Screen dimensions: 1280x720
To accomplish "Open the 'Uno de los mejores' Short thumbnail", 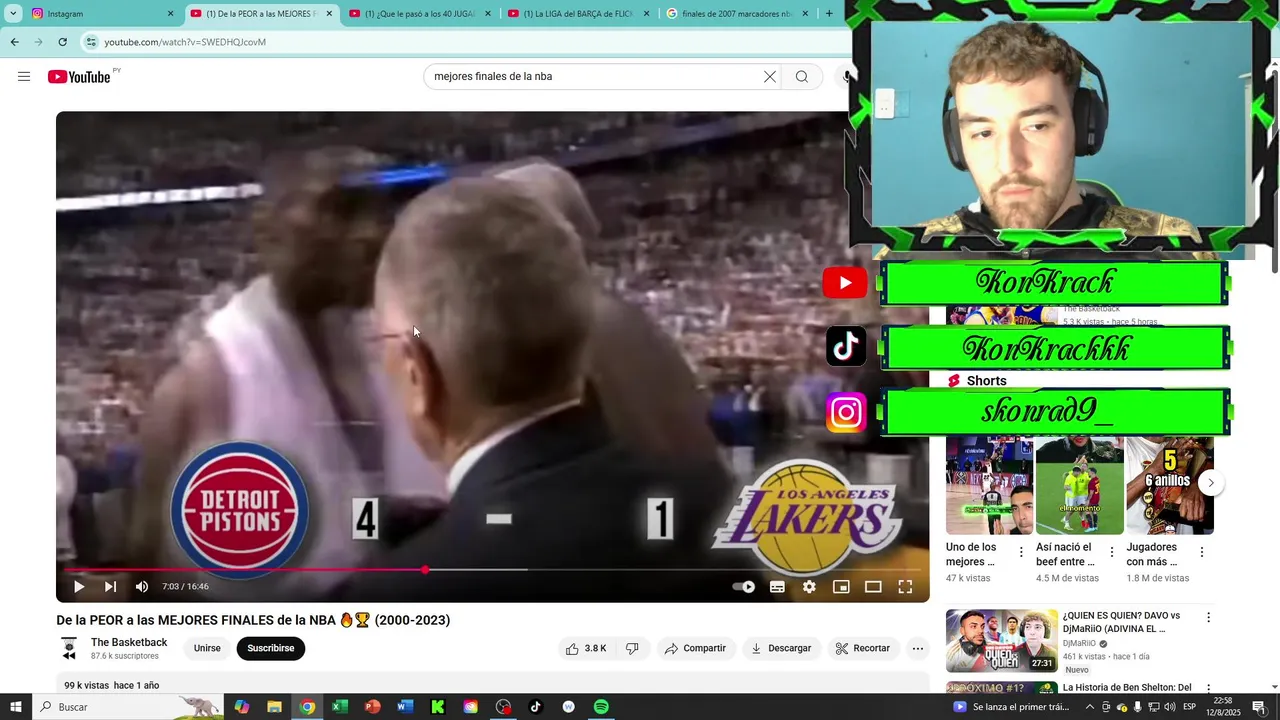I will point(989,485).
